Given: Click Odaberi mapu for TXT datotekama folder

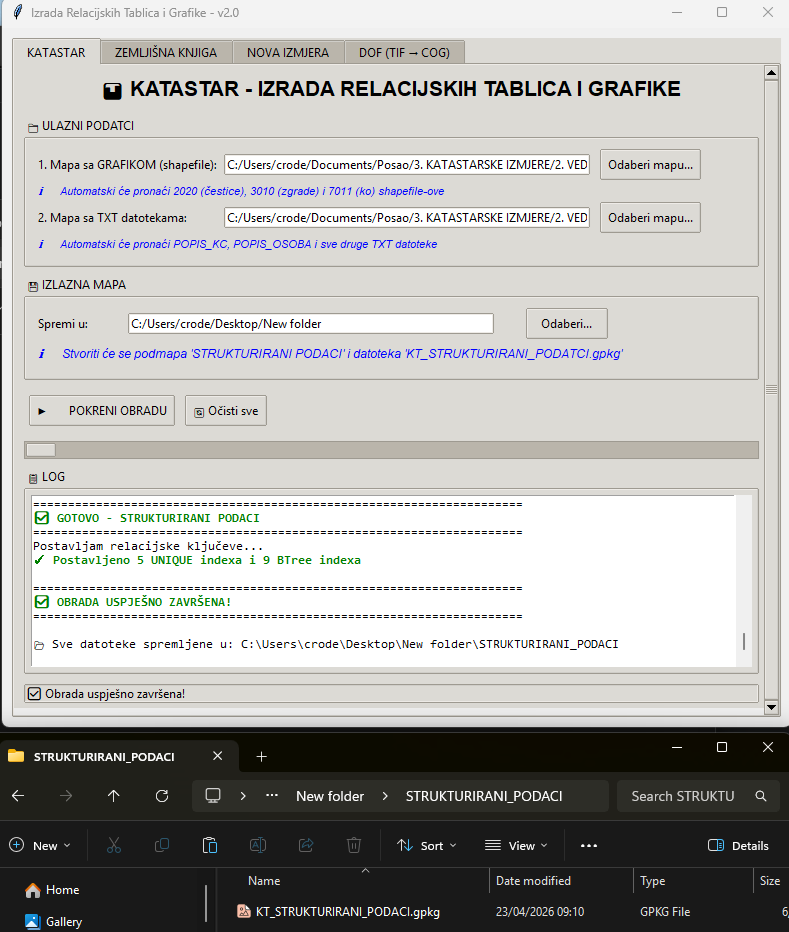Looking at the screenshot, I should [650, 218].
